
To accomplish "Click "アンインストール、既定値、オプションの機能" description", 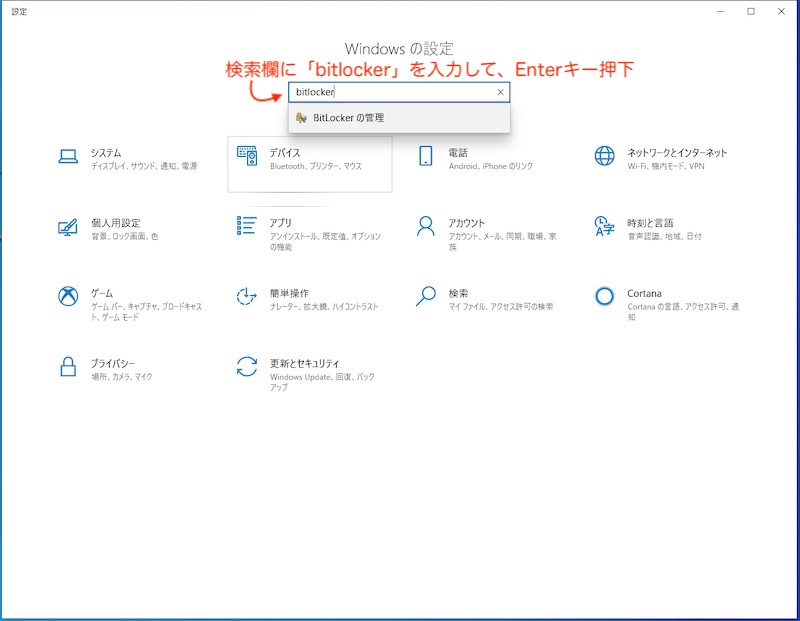I will [x=325, y=241].
